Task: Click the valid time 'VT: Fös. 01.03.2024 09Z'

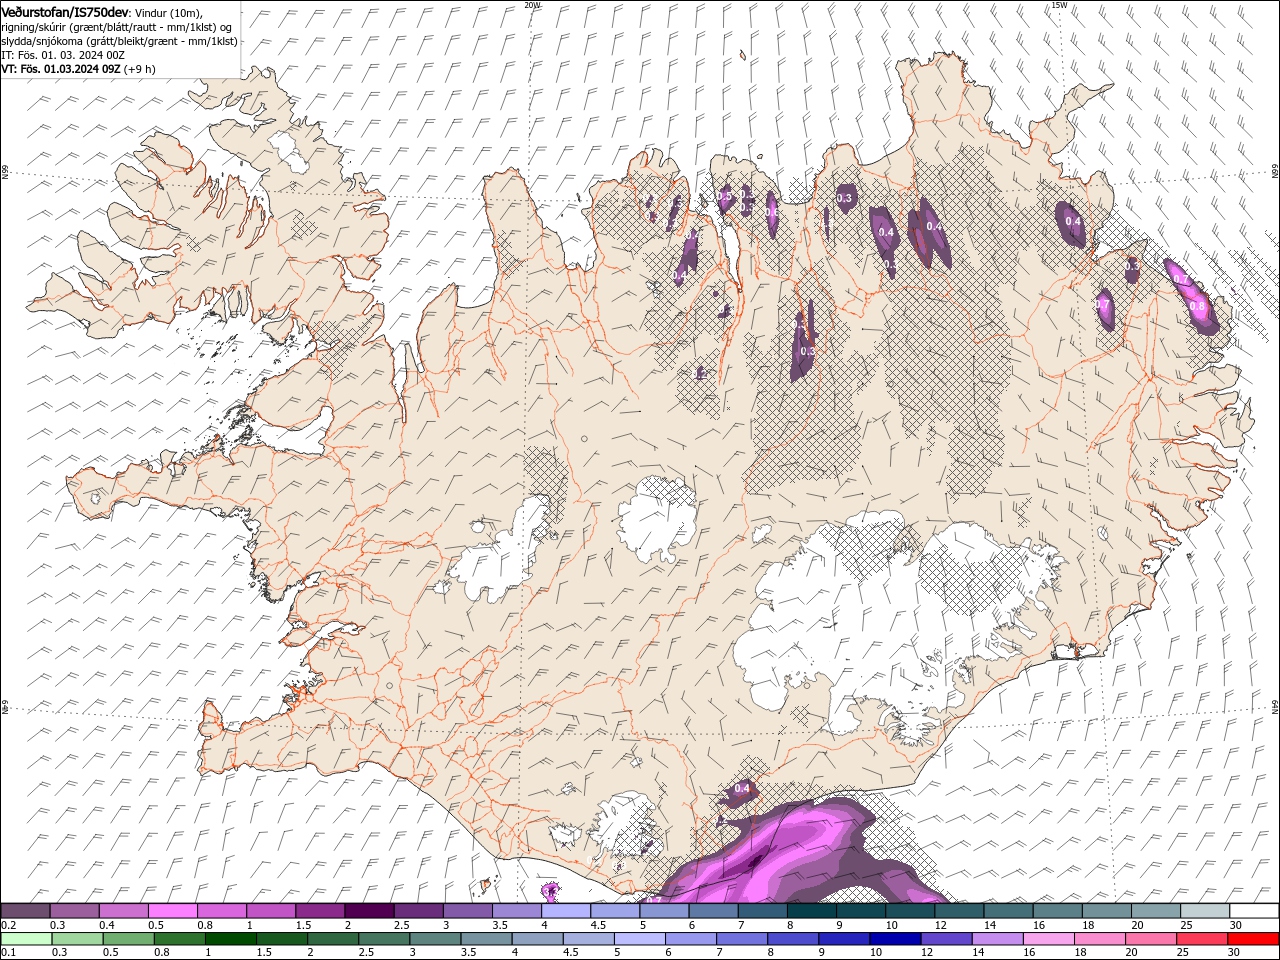Action: pos(61,69)
